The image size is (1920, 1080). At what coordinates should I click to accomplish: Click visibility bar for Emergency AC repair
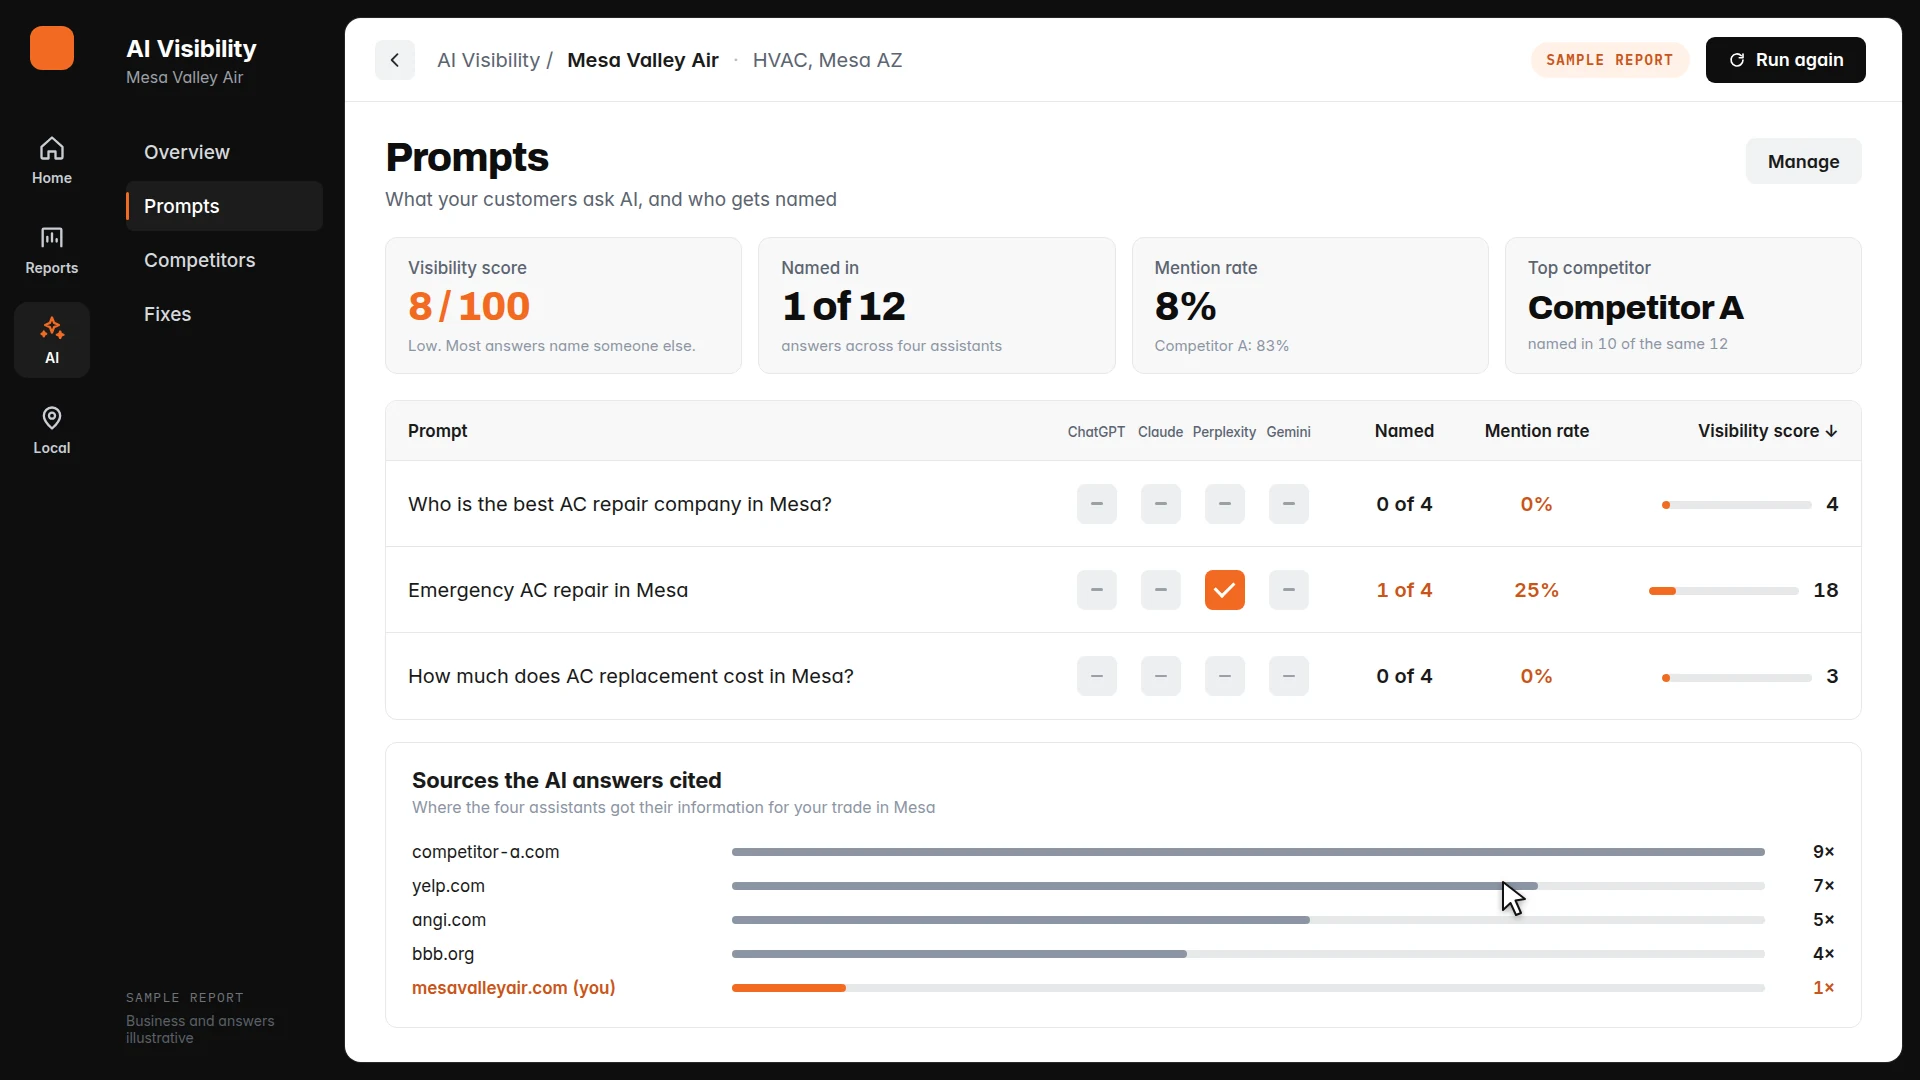coord(1723,591)
